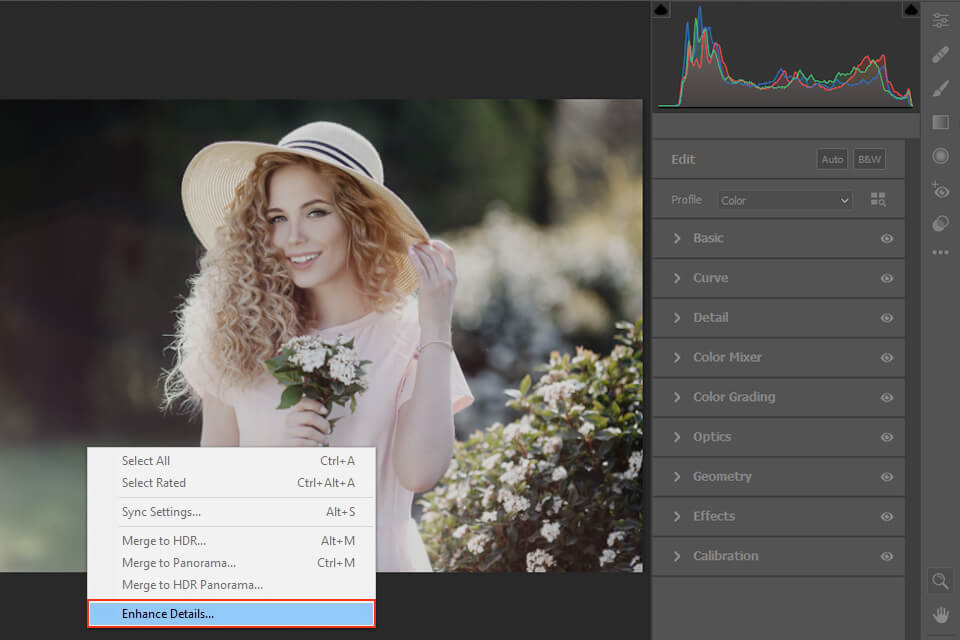Select the Graduated Filter tool
This screenshot has height=640, width=960.
pyautogui.click(x=940, y=122)
